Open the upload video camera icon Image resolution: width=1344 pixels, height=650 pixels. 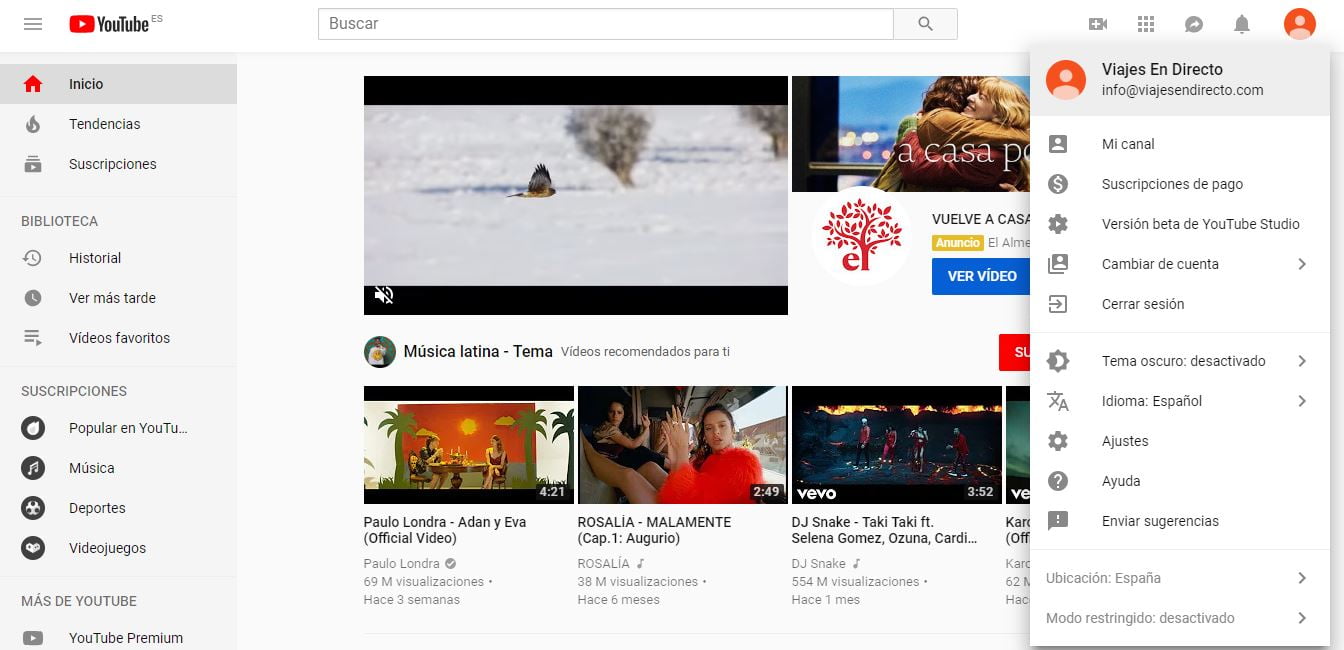coord(1098,24)
